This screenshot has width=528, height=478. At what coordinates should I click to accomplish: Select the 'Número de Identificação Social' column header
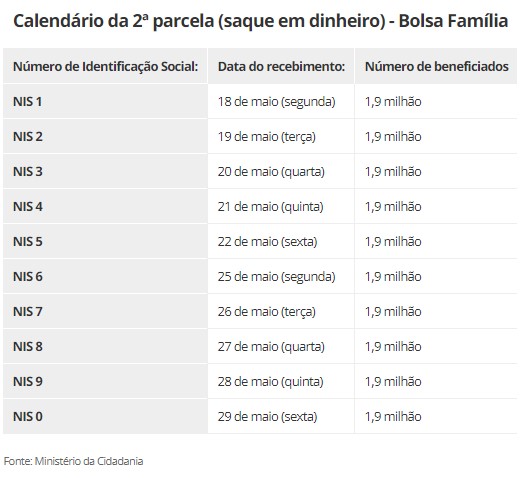click(105, 66)
